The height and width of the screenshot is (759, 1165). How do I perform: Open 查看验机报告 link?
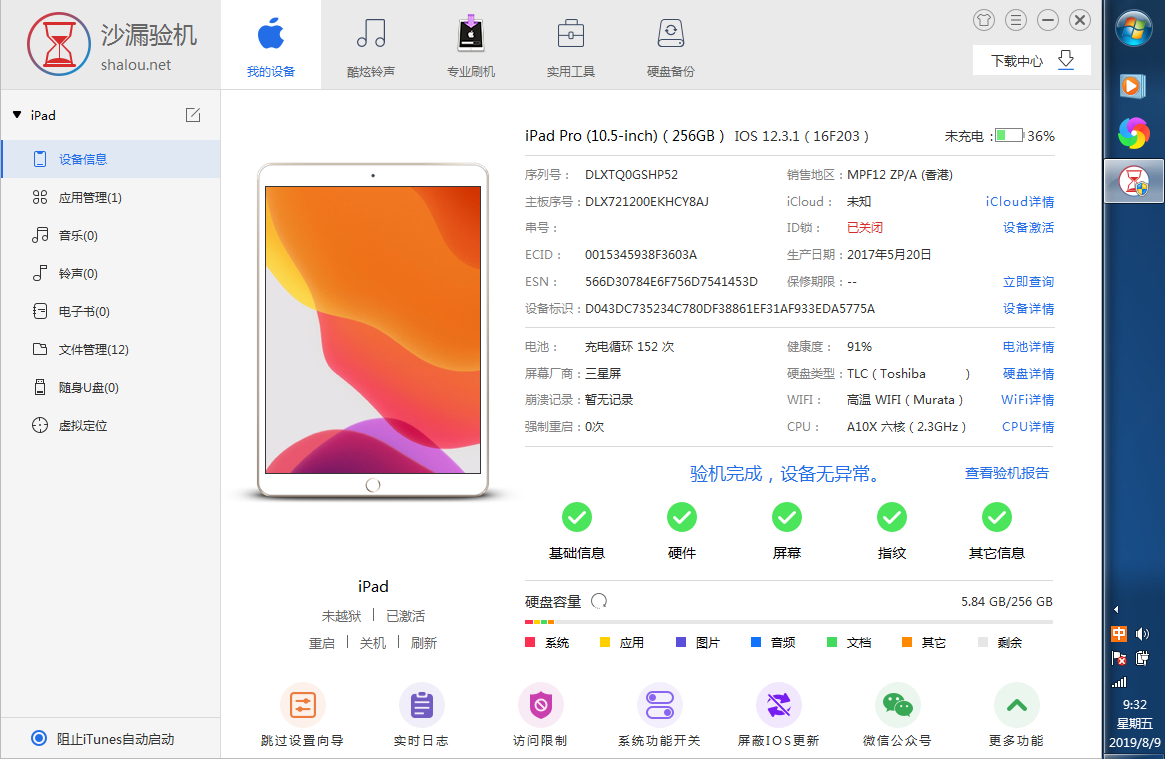tap(1007, 473)
